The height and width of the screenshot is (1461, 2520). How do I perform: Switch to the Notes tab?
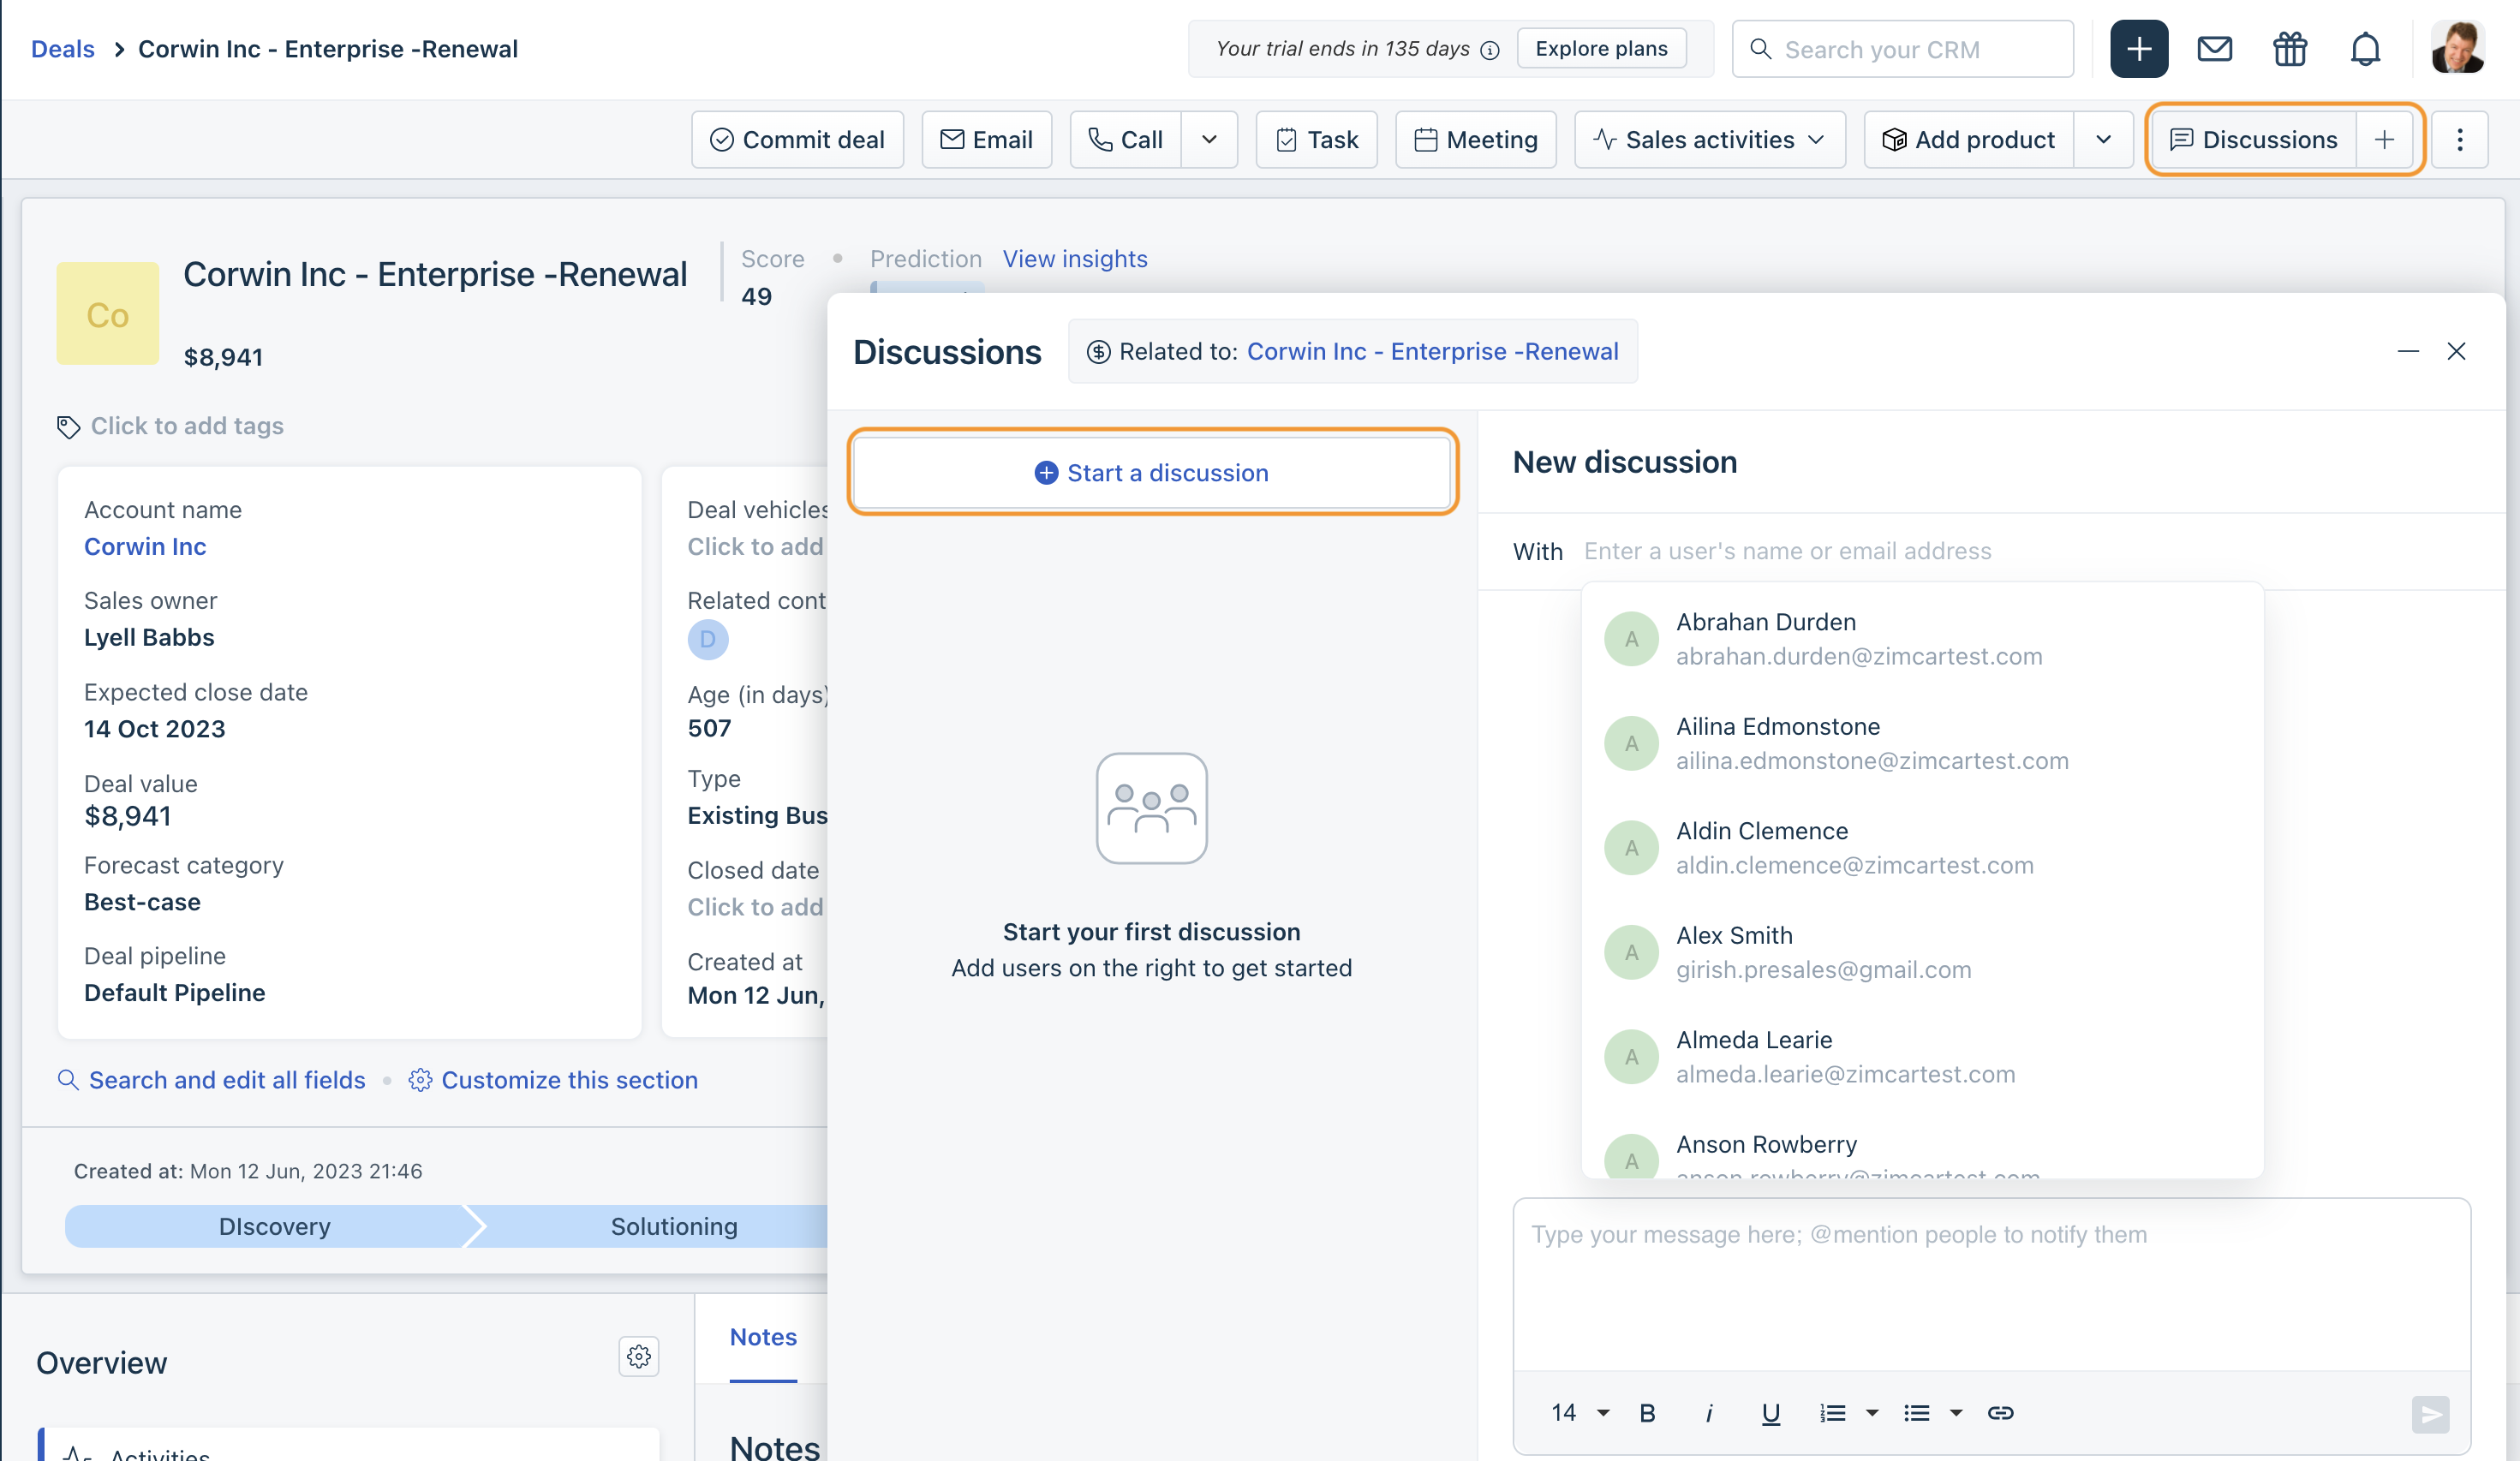pos(763,1337)
